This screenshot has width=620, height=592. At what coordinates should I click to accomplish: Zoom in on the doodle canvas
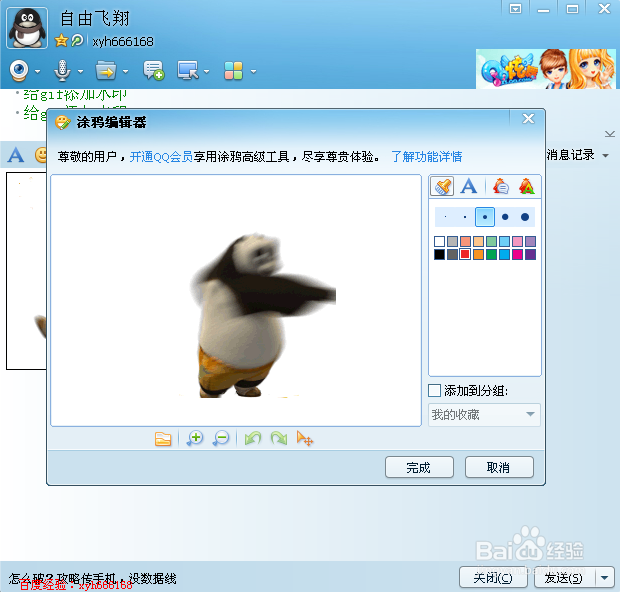pos(195,439)
